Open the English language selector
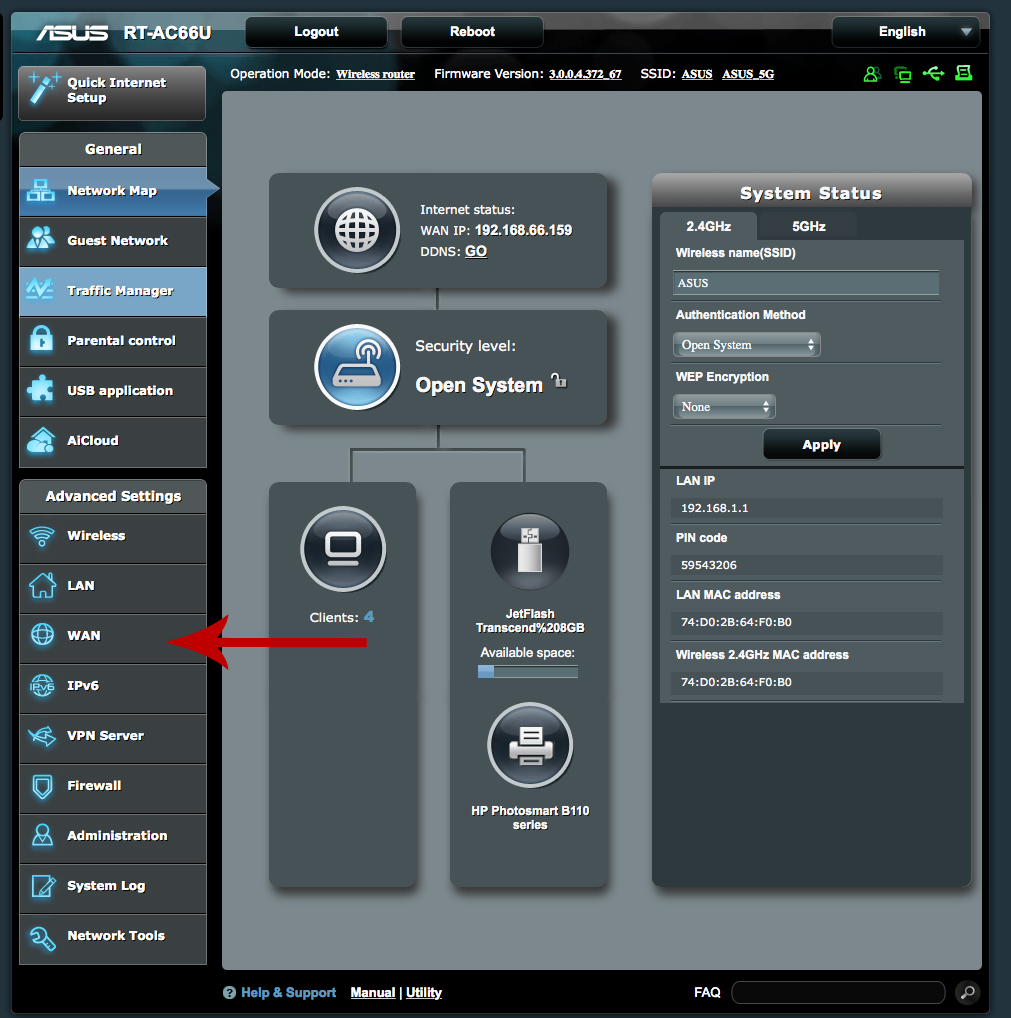Screen dimensions: 1011x1018 [x=904, y=32]
